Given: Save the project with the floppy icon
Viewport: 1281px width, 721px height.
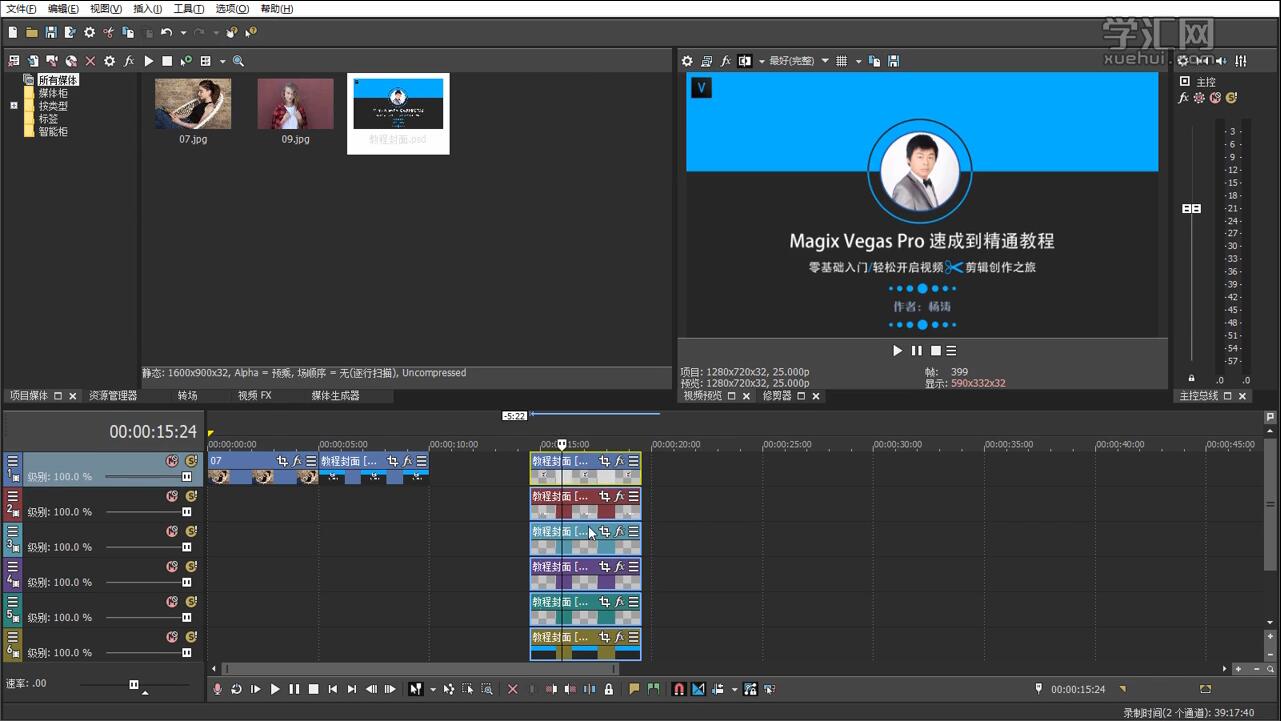Looking at the screenshot, I should click(x=50, y=32).
